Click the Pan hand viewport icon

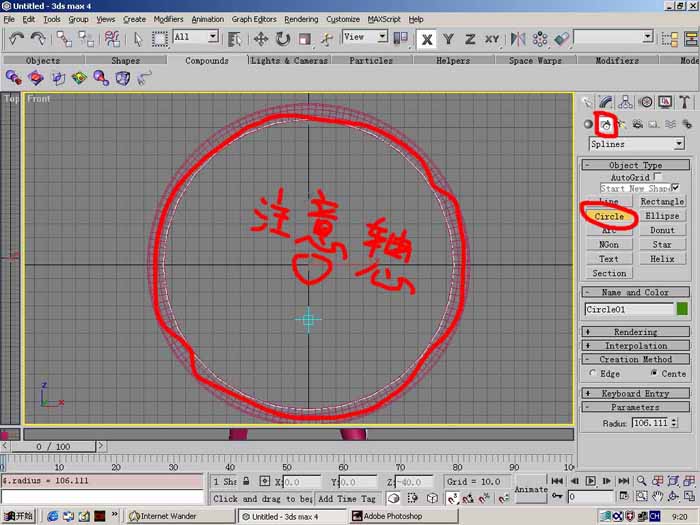[x=658, y=496]
